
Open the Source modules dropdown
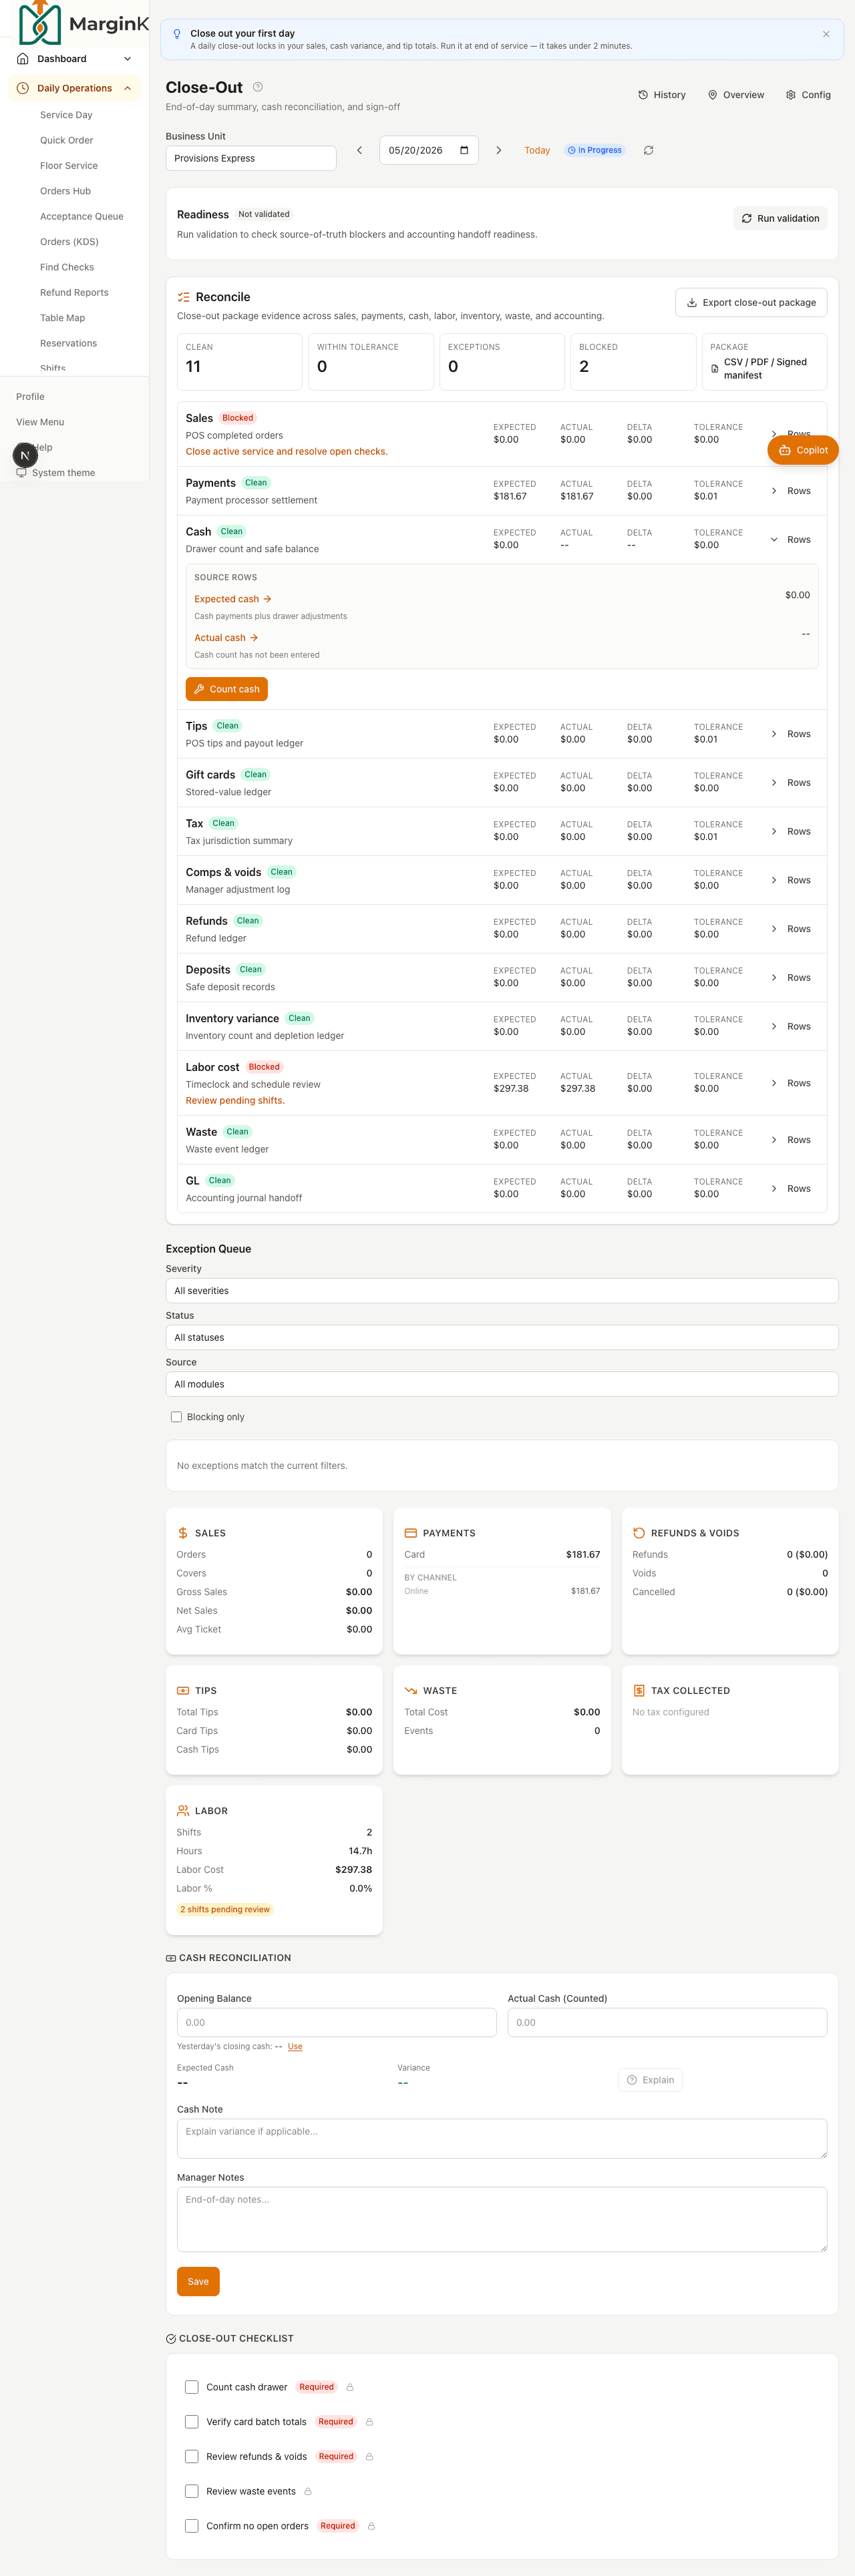pyautogui.click(x=501, y=1385)
